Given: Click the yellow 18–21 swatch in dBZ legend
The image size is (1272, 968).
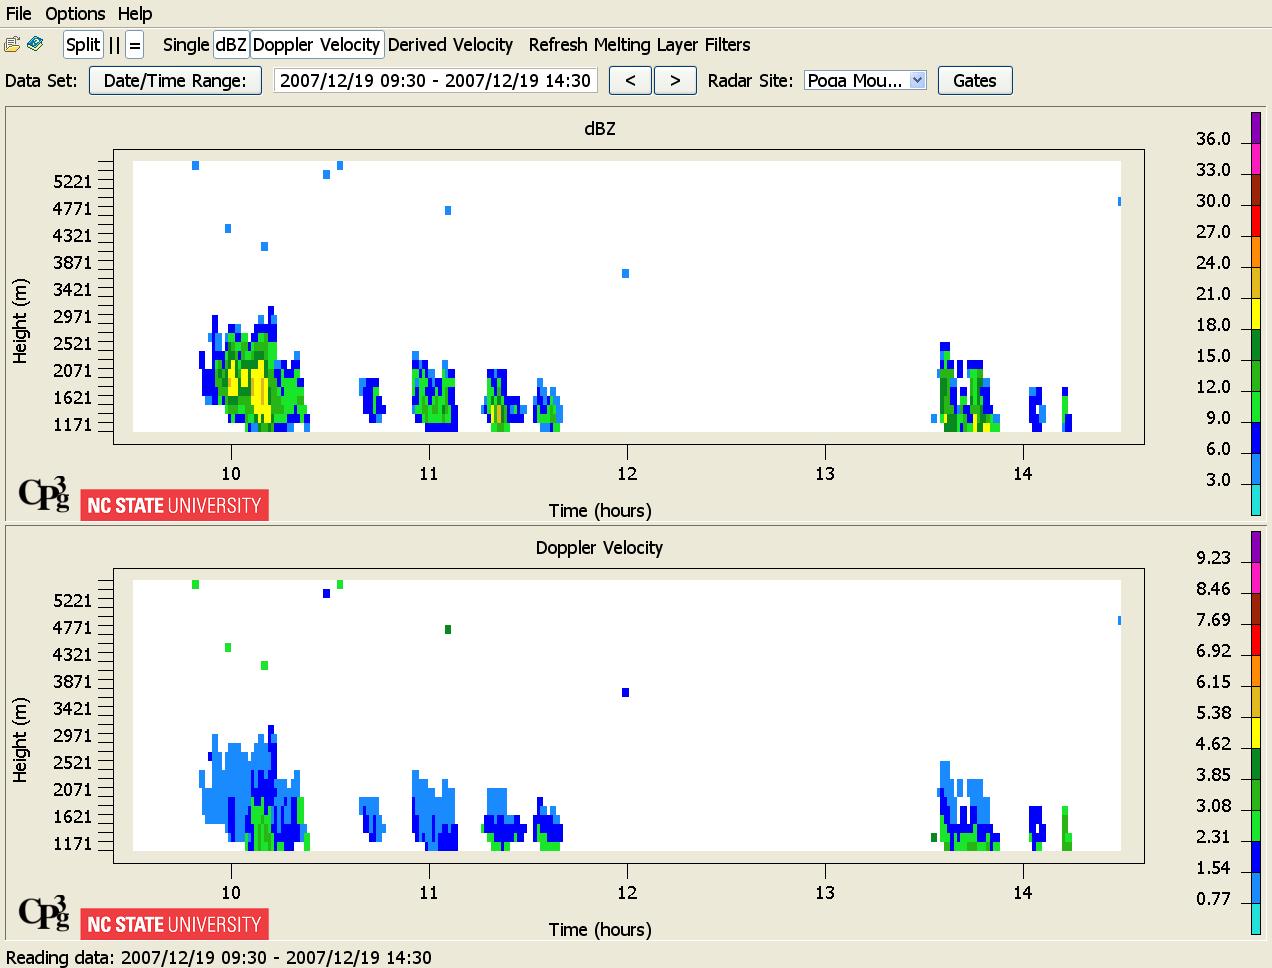Looking at the screenshot, I should 1256,313.
